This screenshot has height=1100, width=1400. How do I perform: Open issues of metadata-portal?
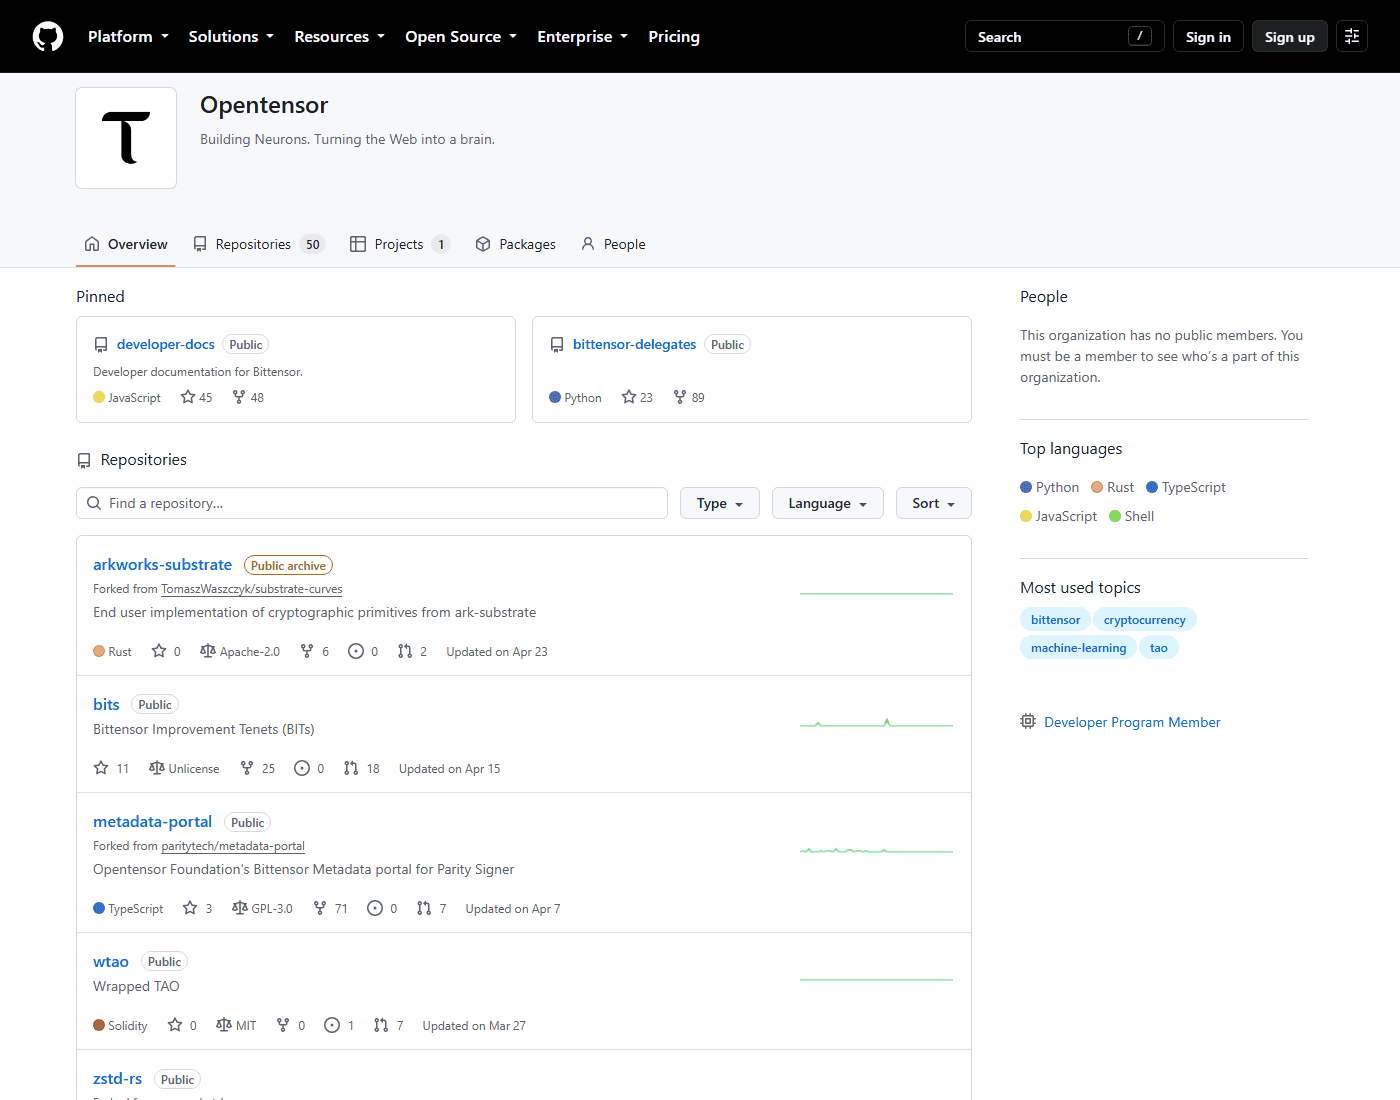click(x=382, y=908)
